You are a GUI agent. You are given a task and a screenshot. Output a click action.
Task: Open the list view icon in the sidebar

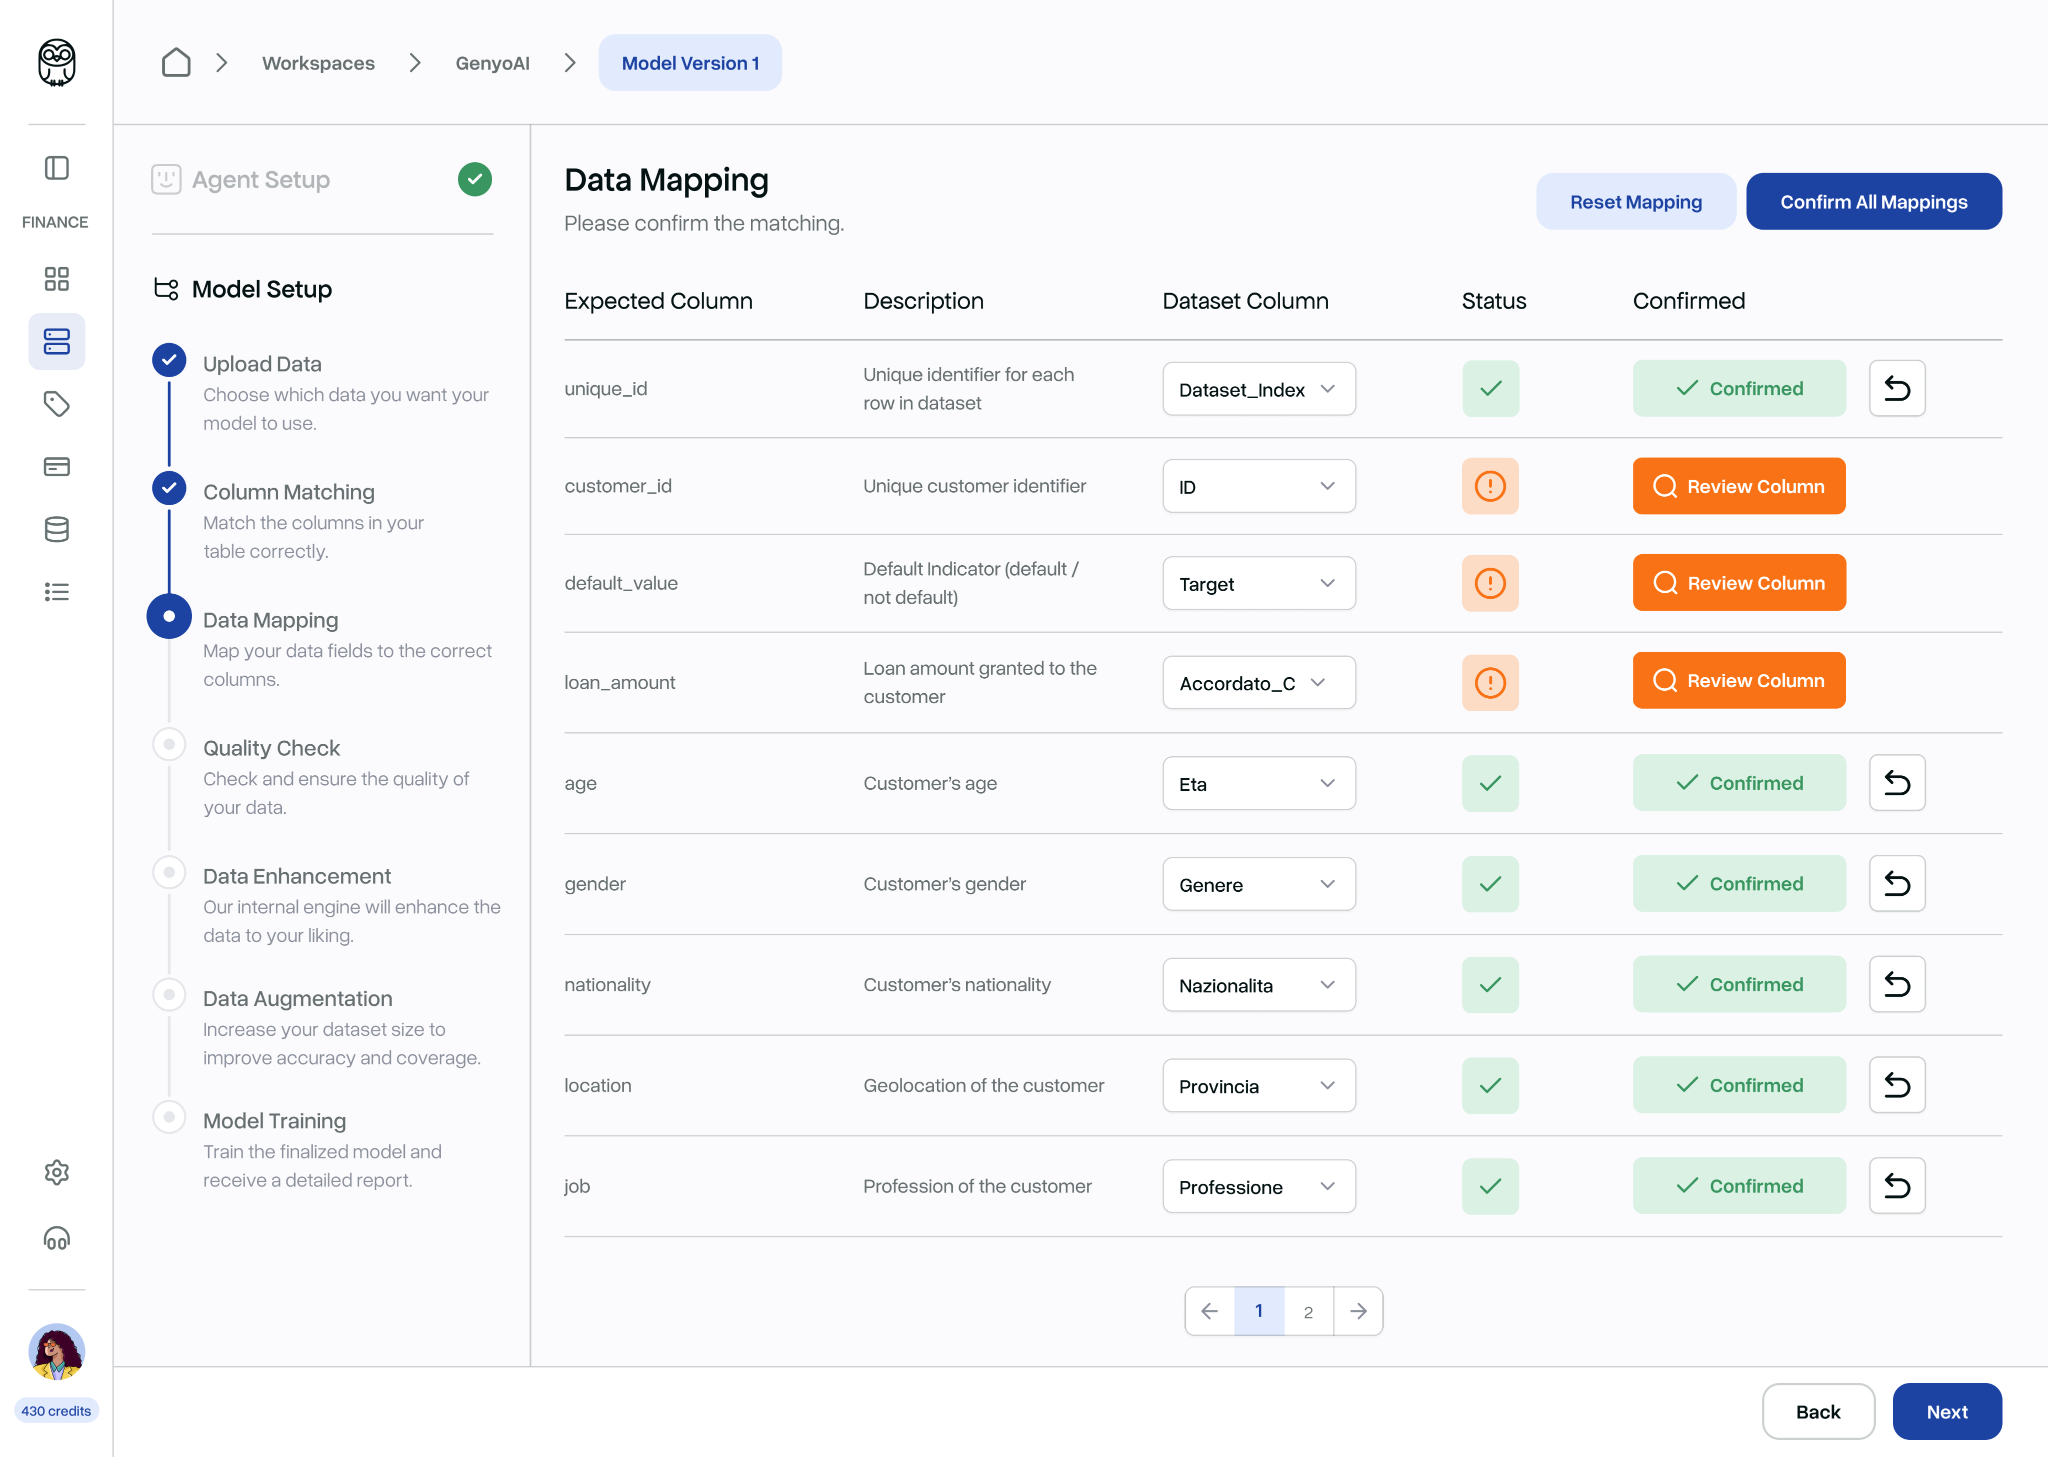coord(57,592)
